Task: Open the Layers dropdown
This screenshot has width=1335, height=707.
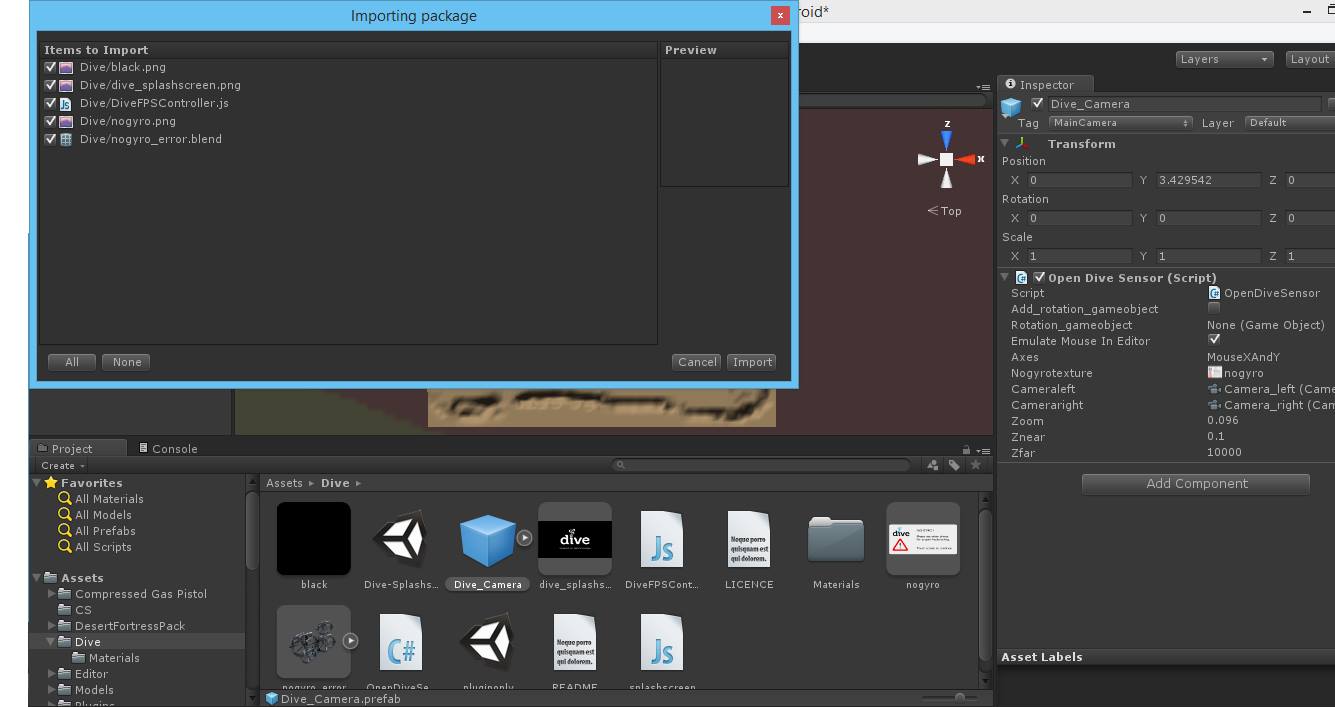Action: click(x=1224, y=59)
